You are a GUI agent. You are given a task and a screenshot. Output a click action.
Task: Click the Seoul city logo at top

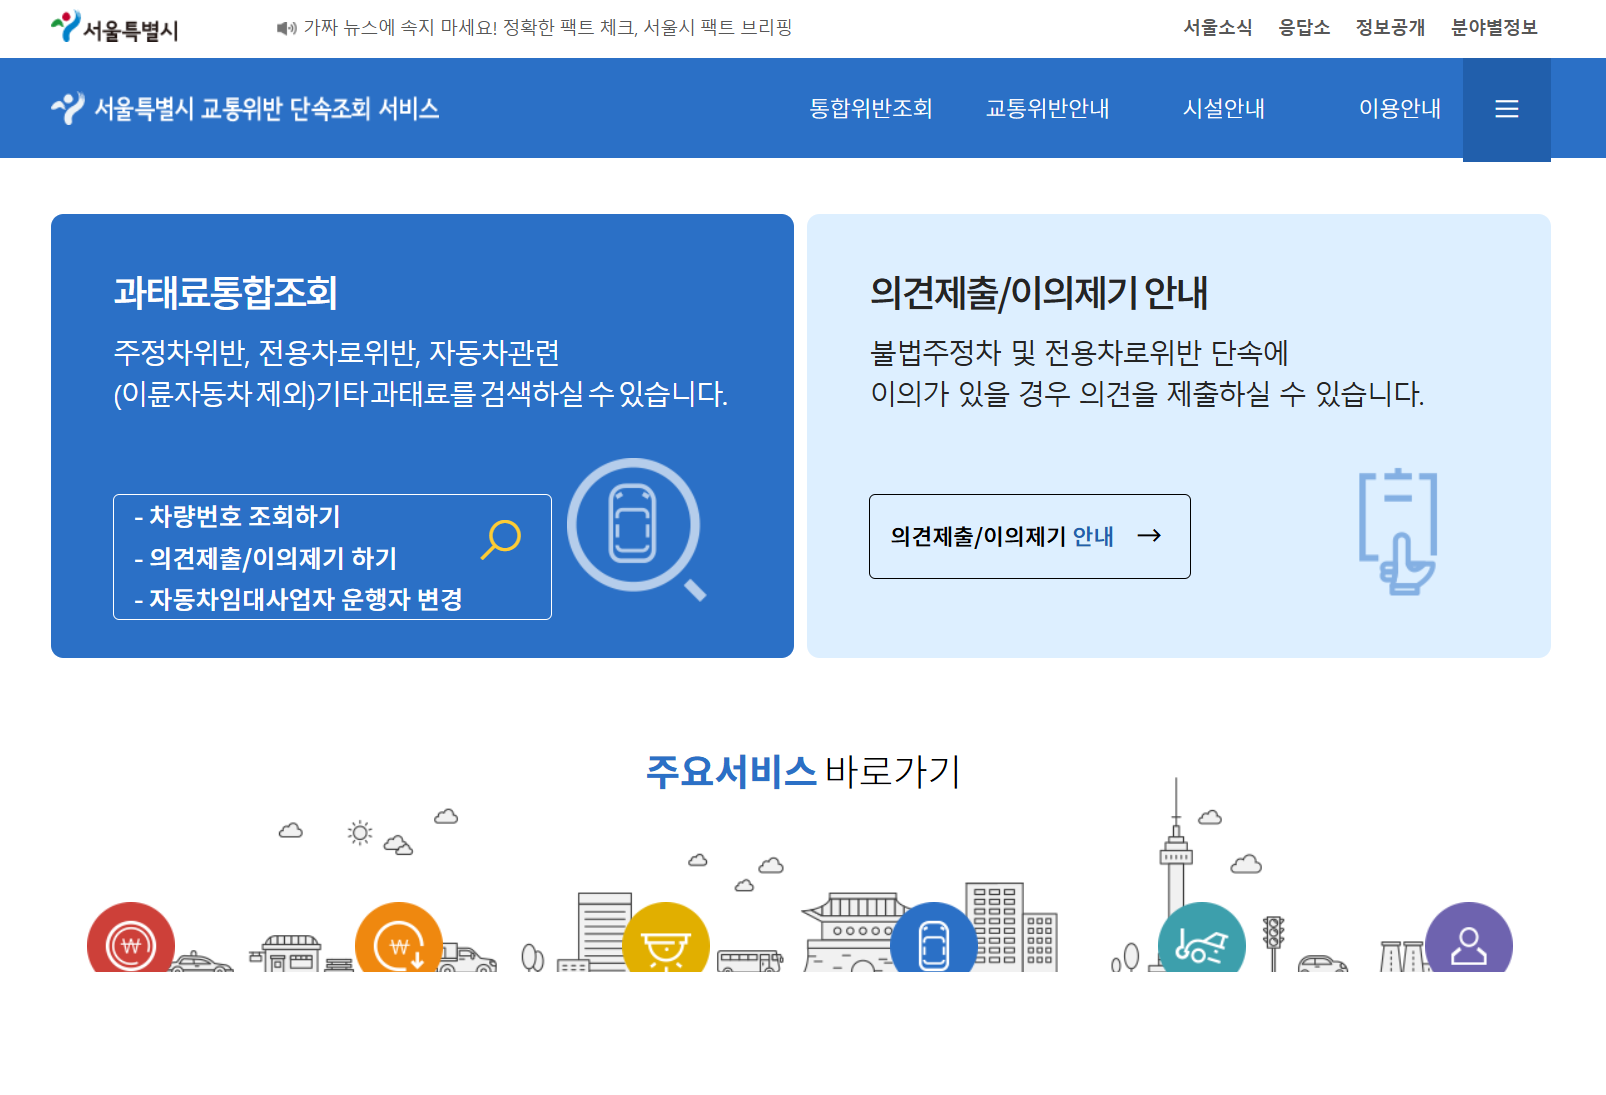[x=114, y=28]
